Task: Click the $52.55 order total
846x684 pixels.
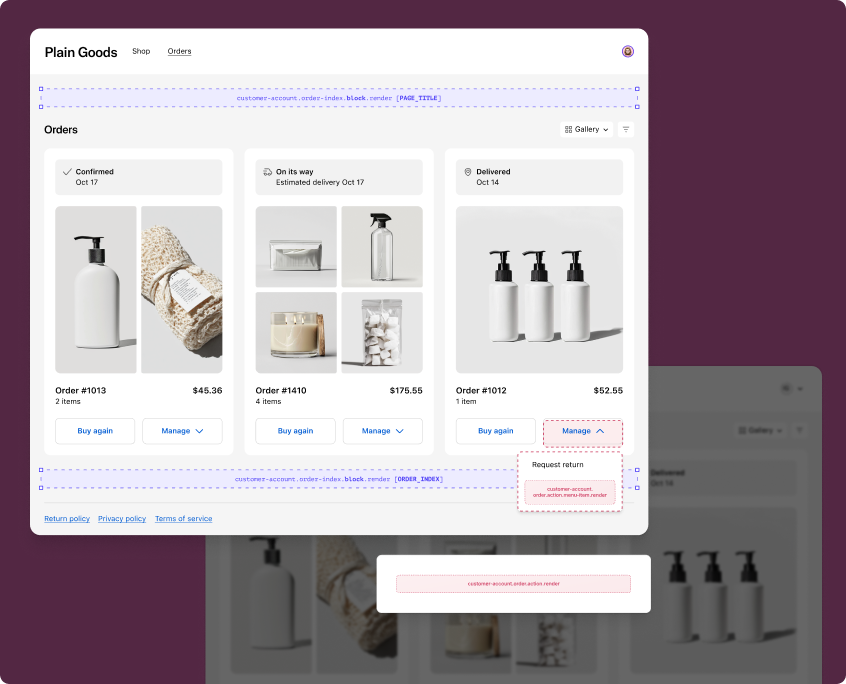Action: (608, 391)
